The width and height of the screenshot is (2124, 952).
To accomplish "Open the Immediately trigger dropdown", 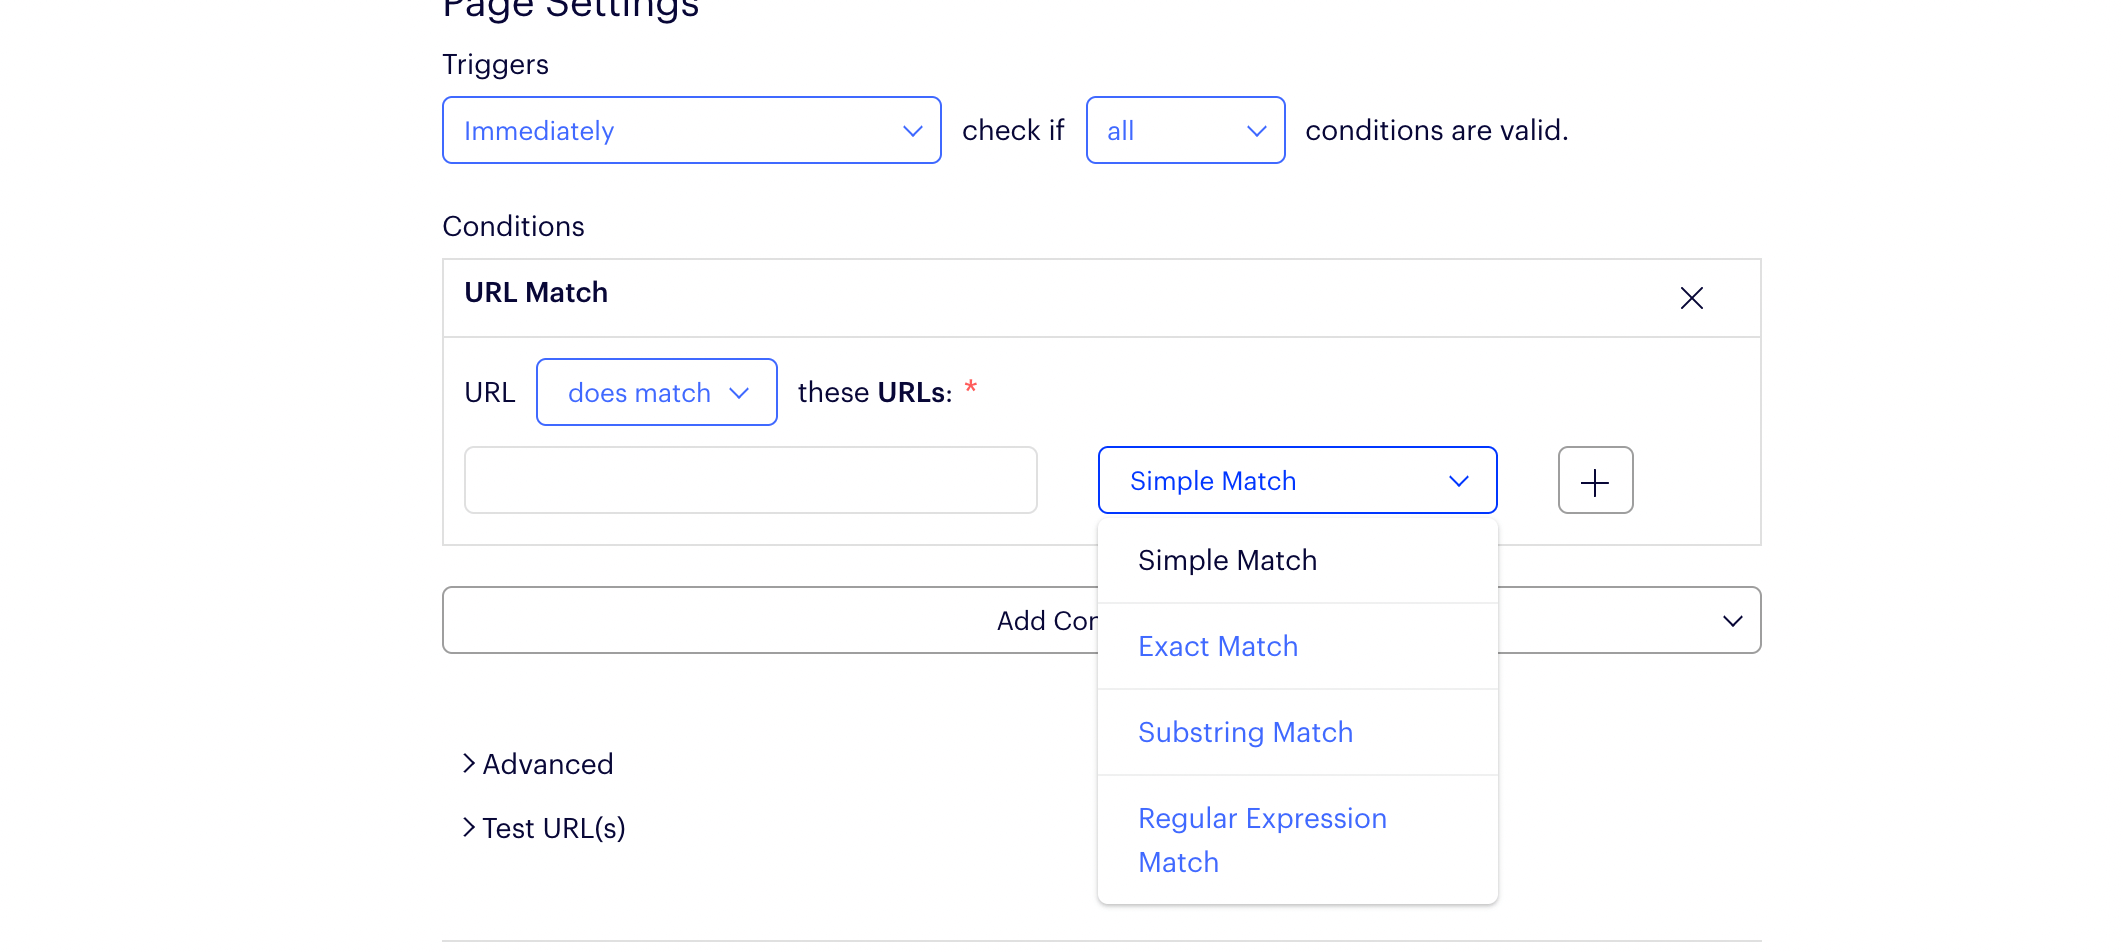I will click(690, 131).
